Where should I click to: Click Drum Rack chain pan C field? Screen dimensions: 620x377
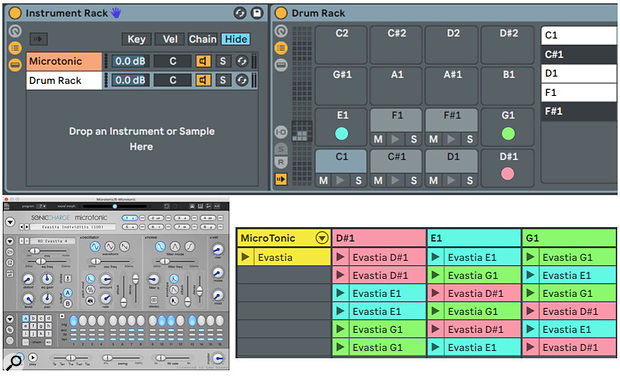pyautogui.click(x=173, y=80)
